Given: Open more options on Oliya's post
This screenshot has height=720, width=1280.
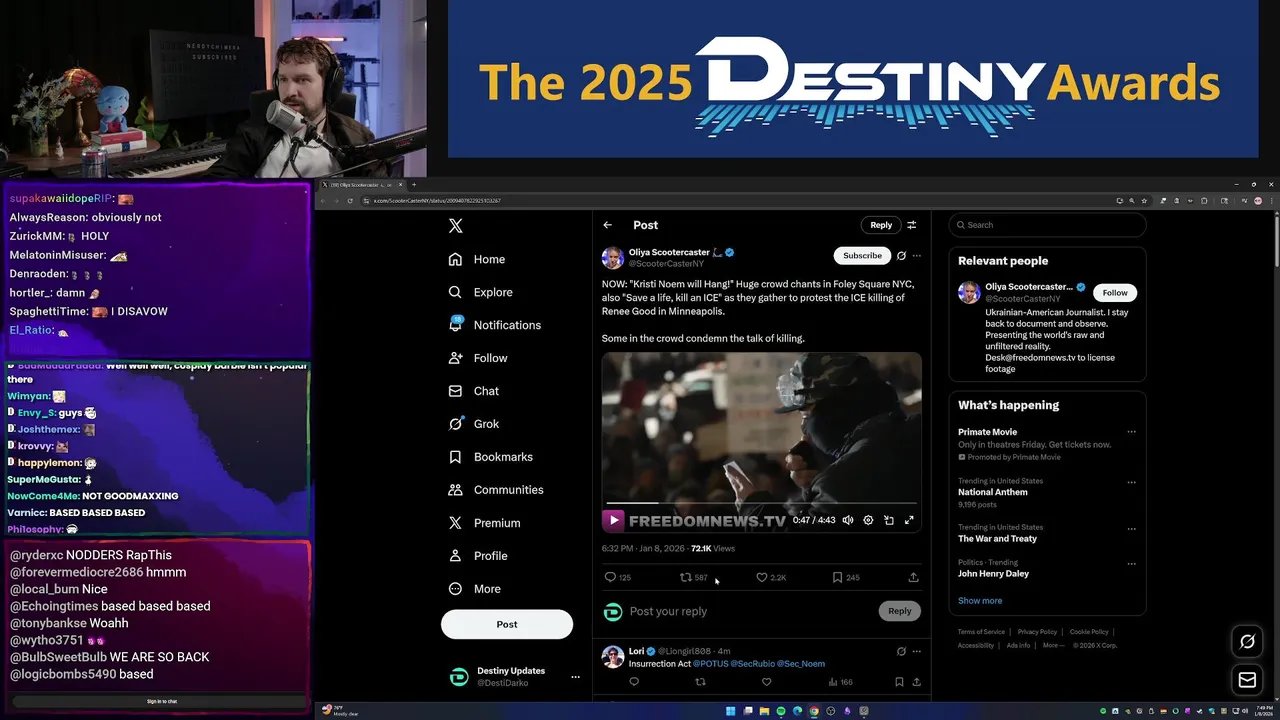Looking at the screenshot, I should click(916, 256).
